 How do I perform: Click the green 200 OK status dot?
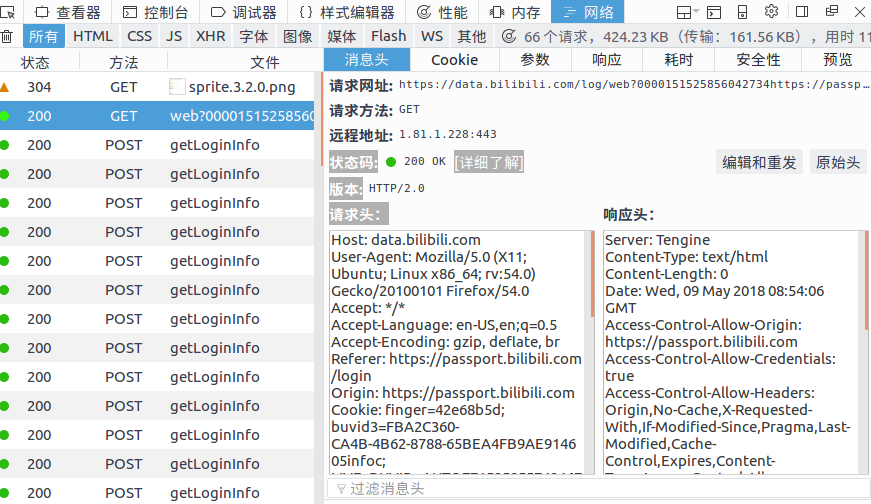391,162
